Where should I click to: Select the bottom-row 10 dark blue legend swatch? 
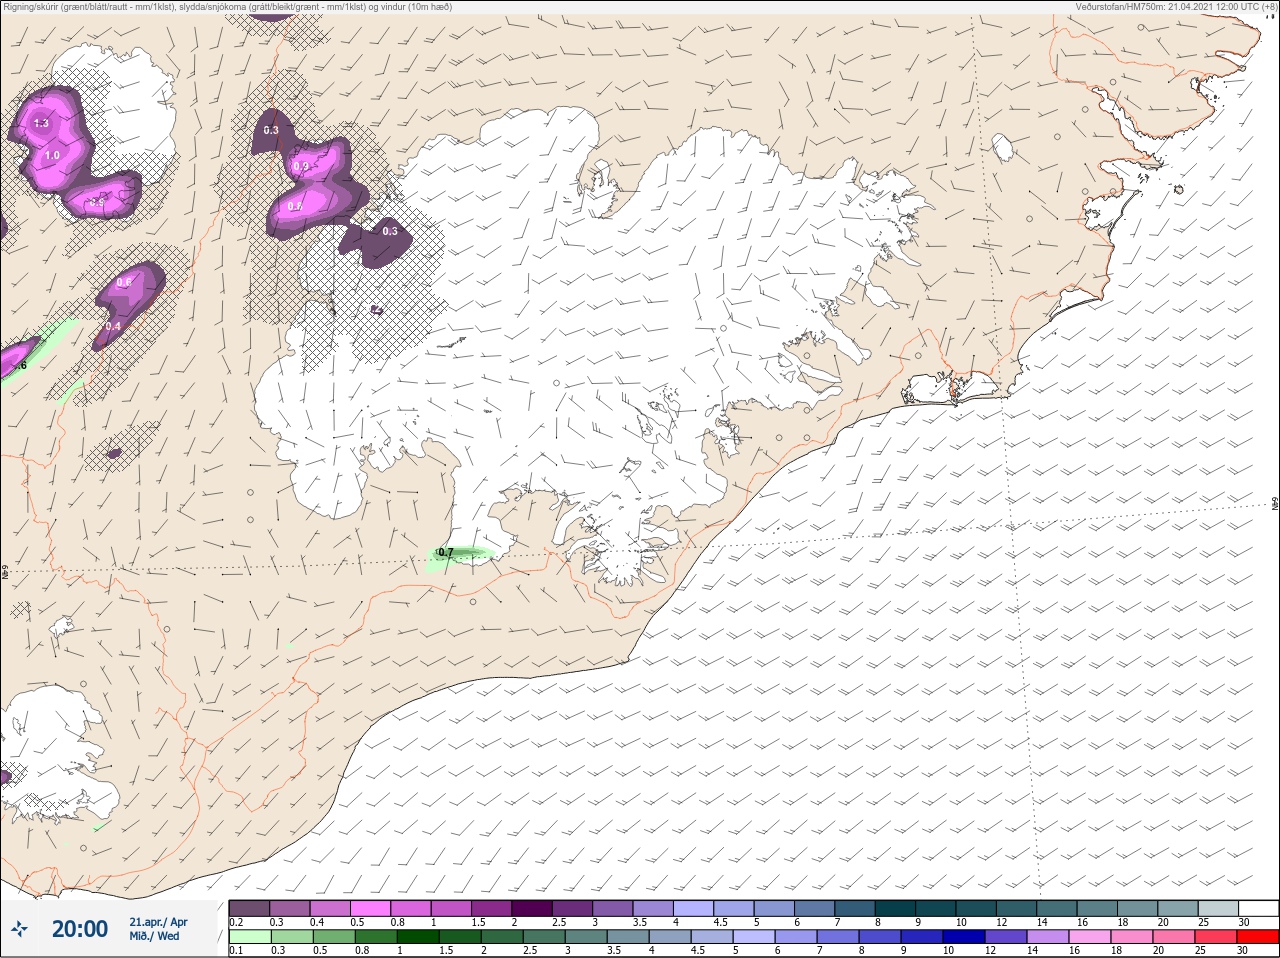coord(963,937)
